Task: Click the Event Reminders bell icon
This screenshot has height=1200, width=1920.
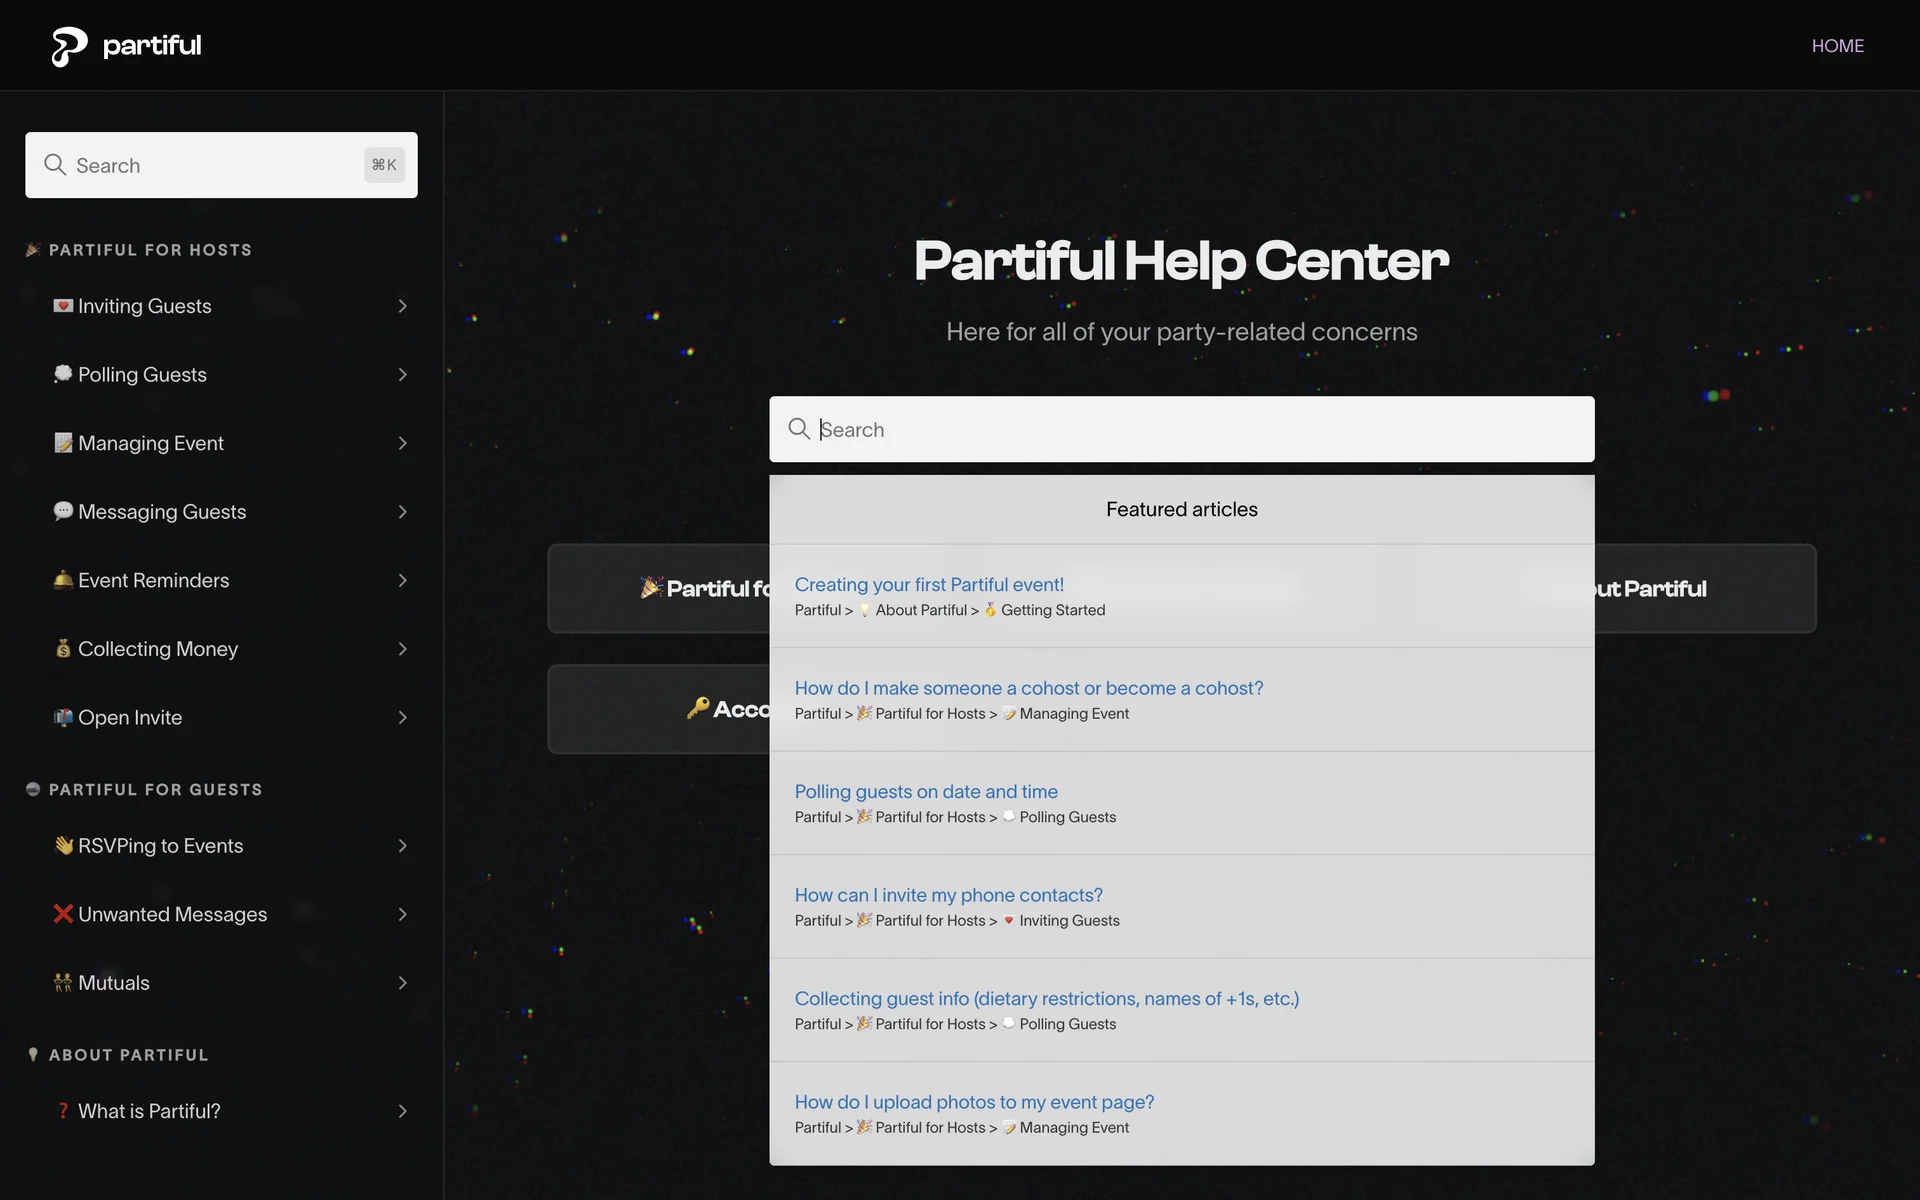Action: coord(63,580)
